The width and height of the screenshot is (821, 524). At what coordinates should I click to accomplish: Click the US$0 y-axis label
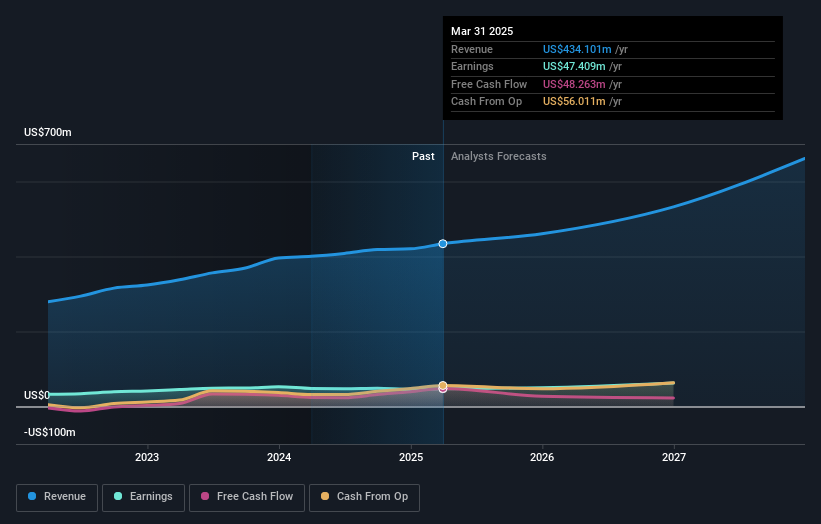[37, 395]
